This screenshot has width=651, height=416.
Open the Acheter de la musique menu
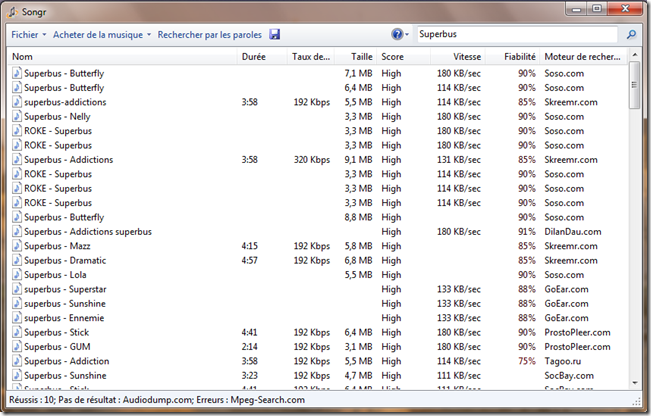tap(102, 34)
